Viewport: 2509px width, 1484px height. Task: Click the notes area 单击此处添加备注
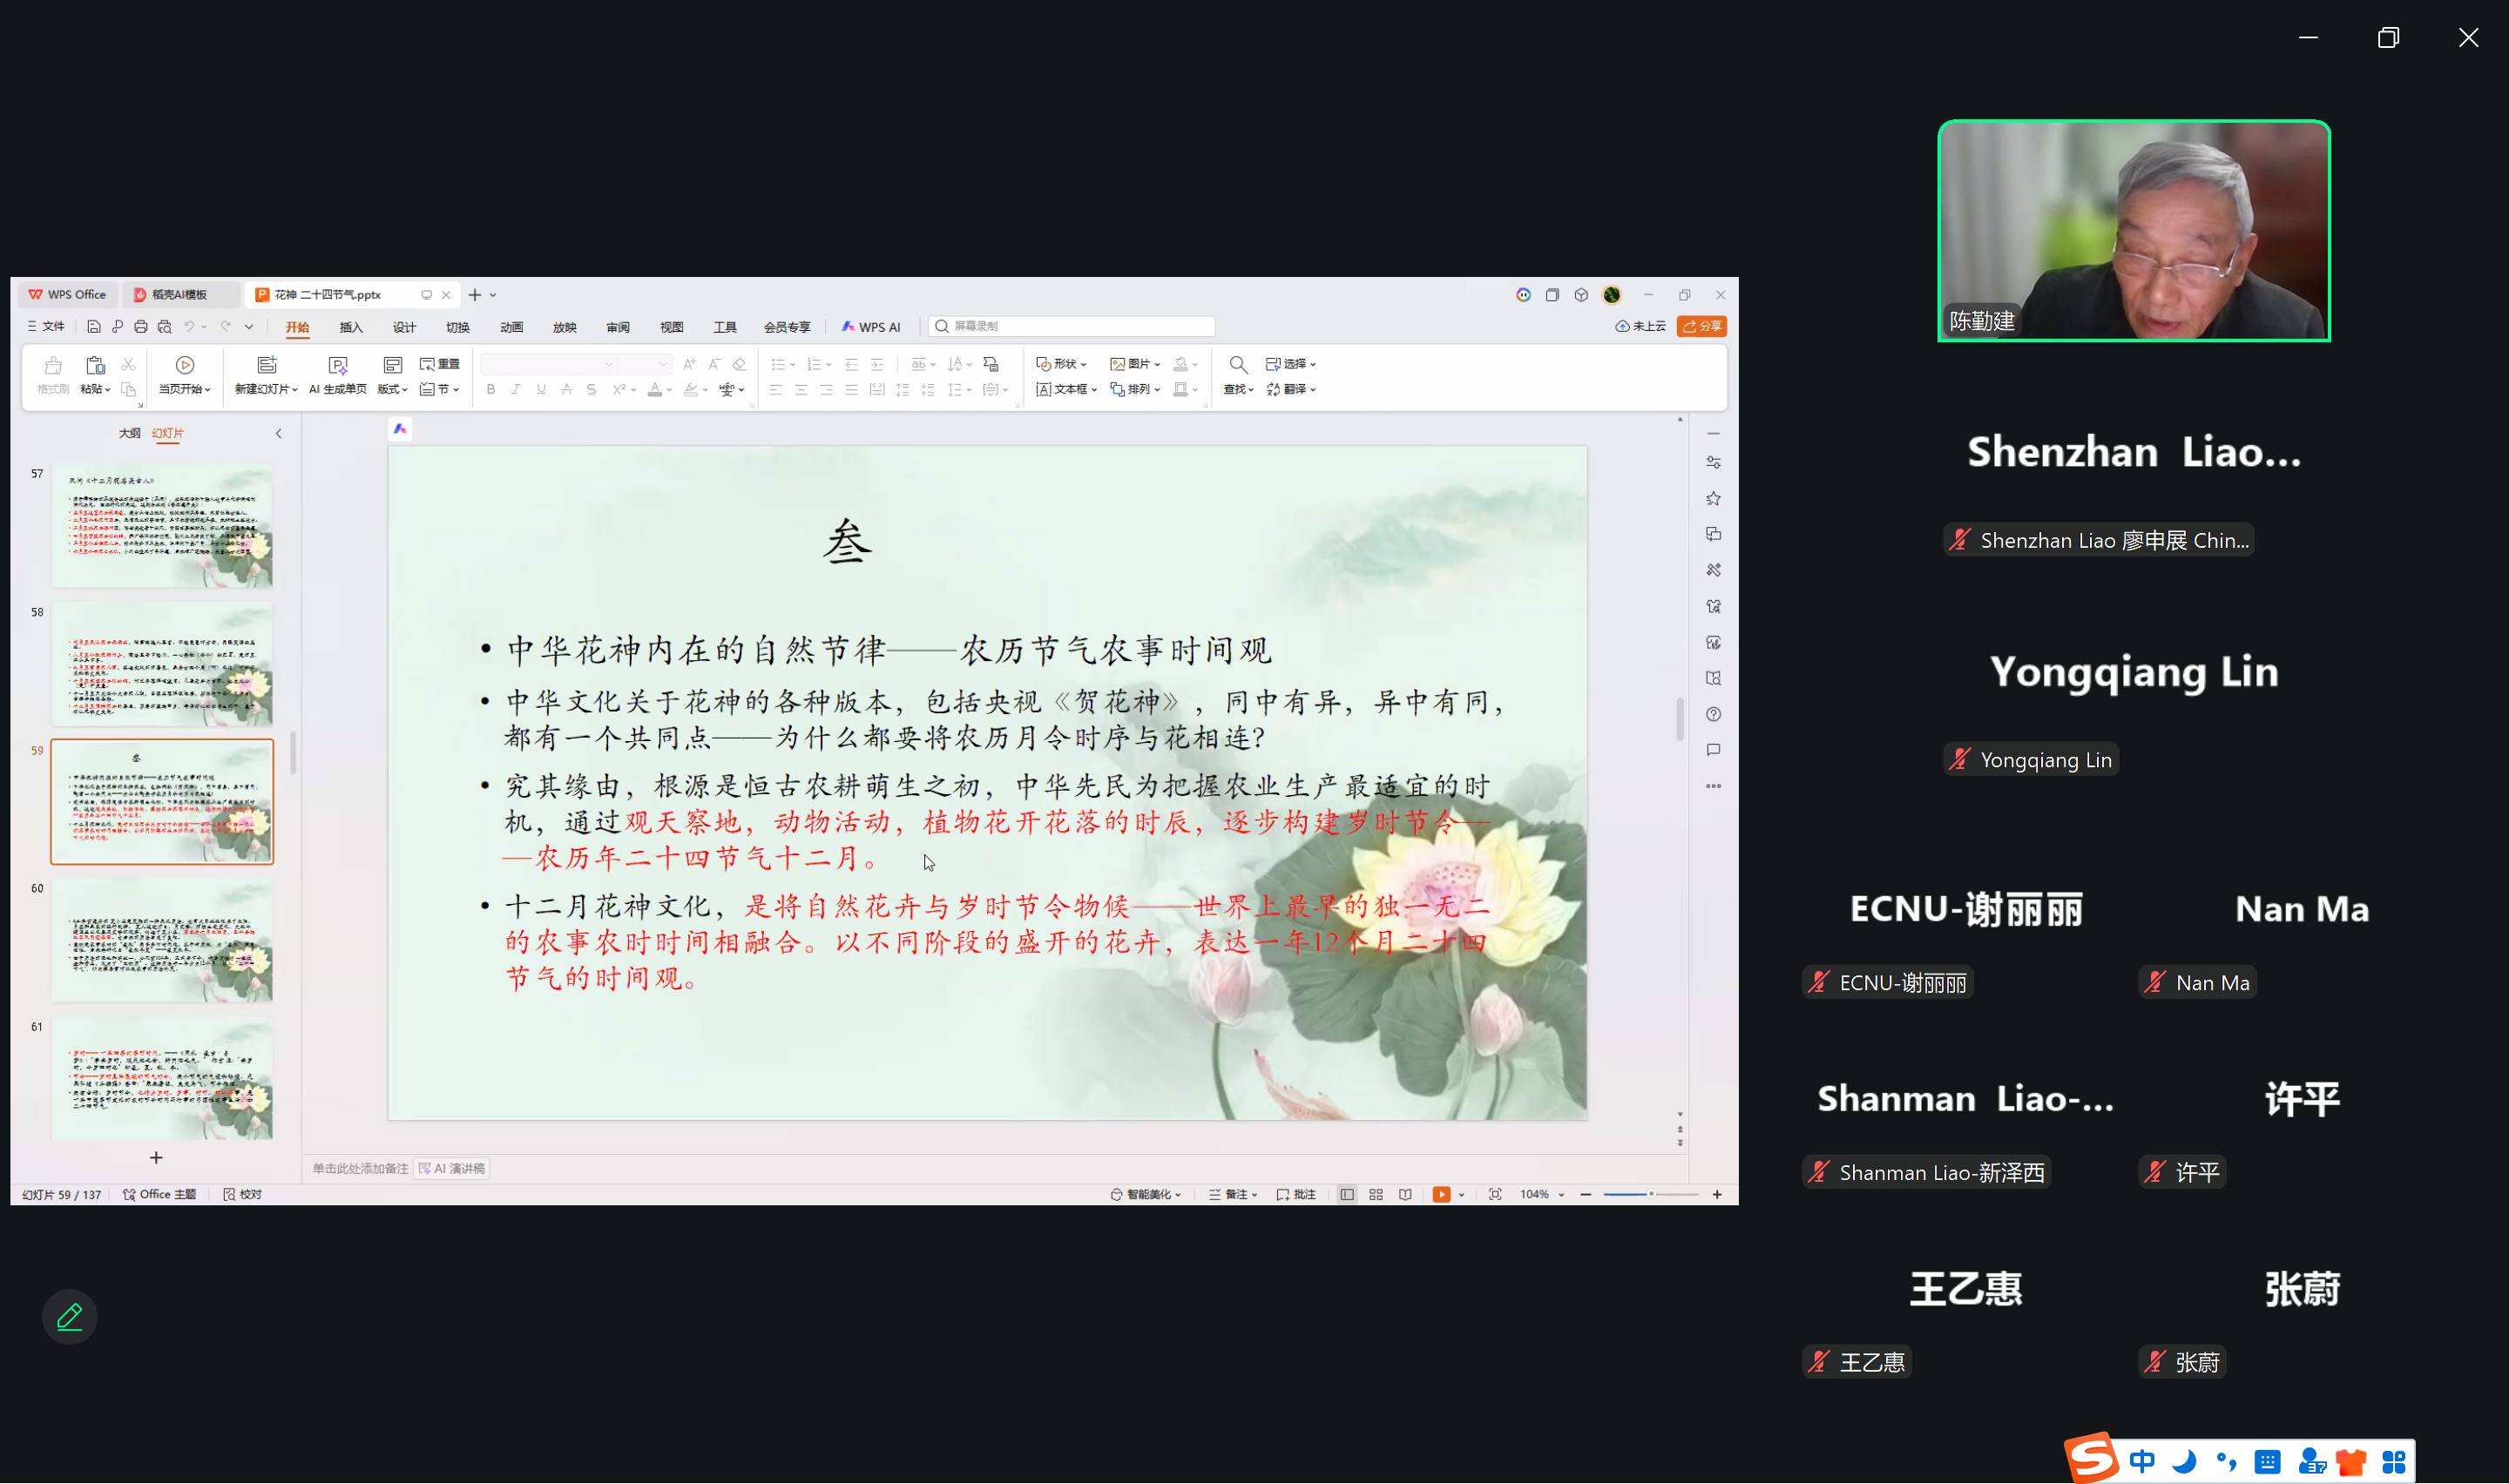pos(360,1168)
